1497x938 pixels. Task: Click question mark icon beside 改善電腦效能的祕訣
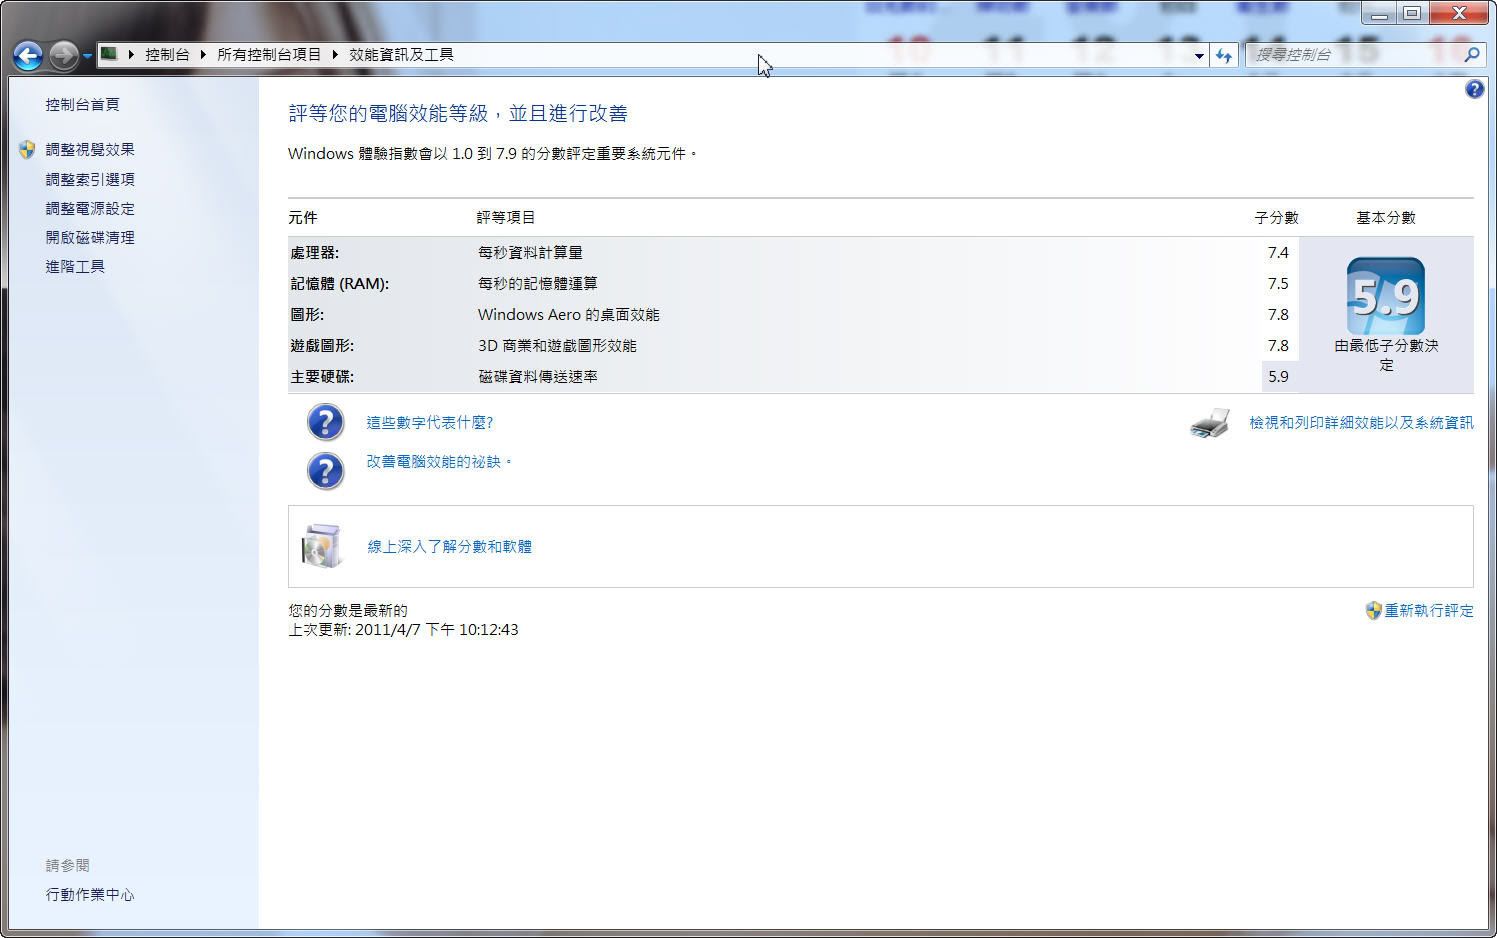[325, 470]
